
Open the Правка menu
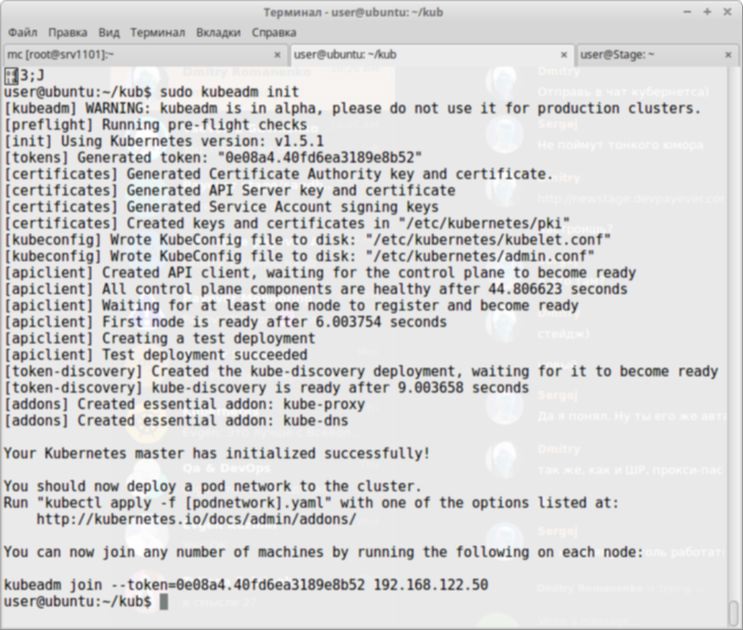pyautogui.click(x=68, y=32)
